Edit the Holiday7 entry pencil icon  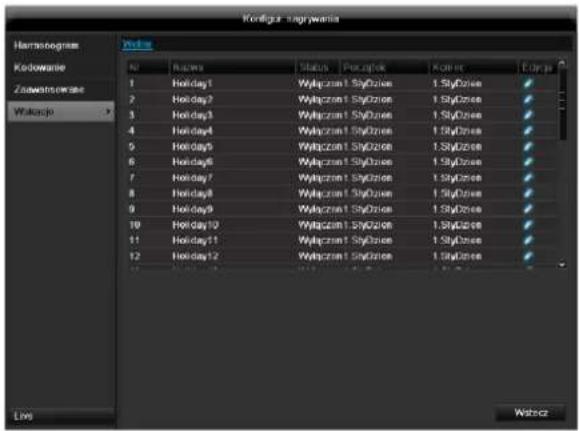click(x=528, y=178)
